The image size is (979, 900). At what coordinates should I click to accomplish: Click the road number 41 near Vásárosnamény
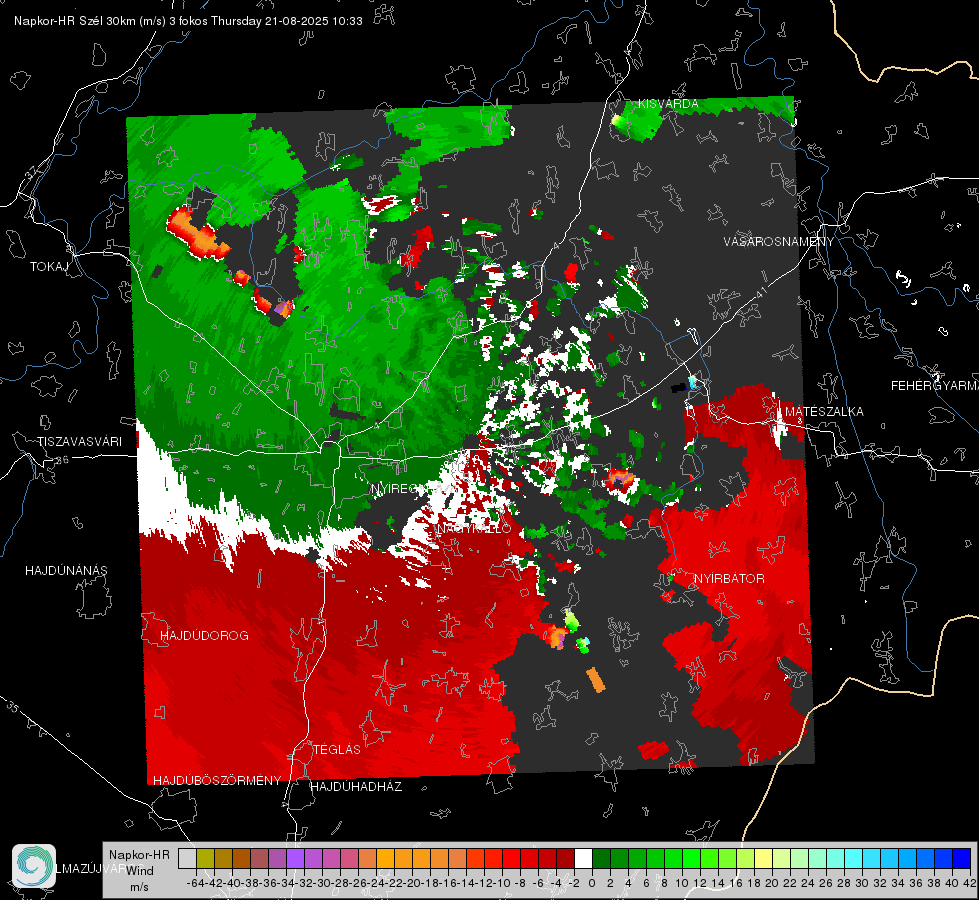point(760,292)
